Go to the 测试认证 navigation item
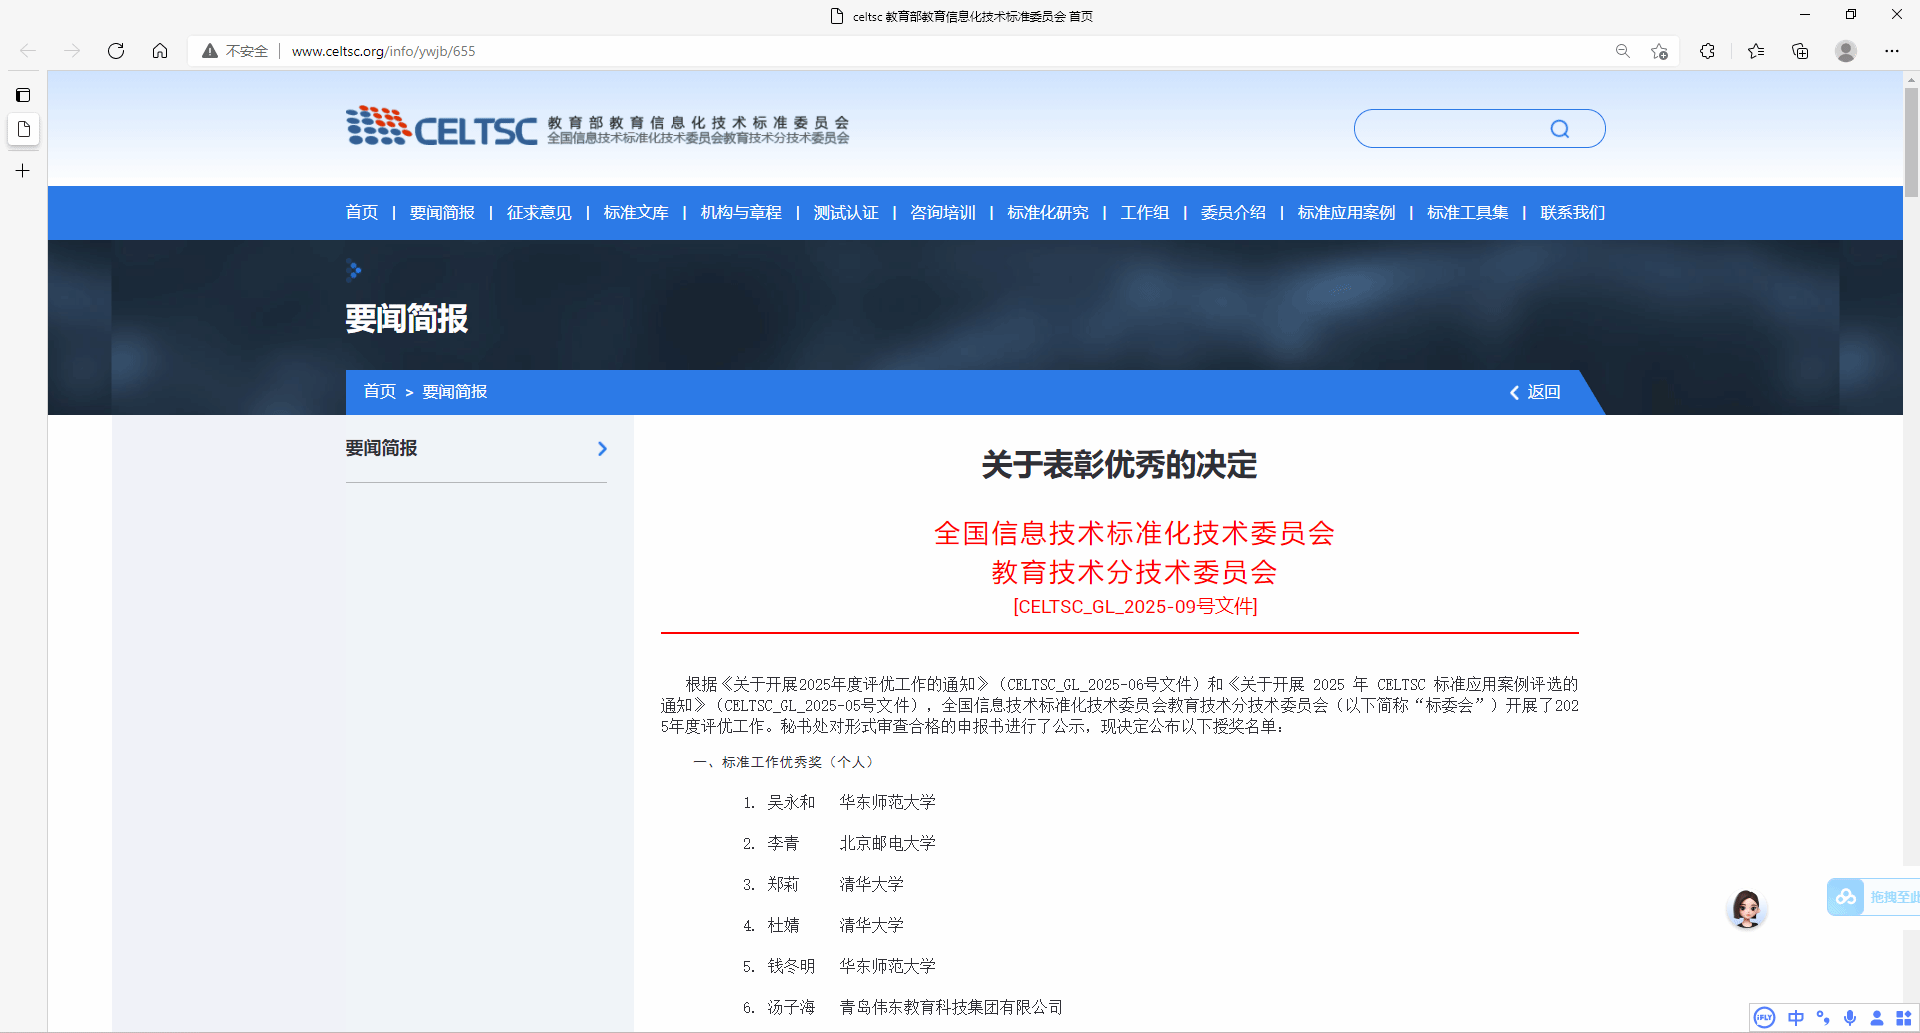Viewport: 1920px width, 1033px height. pos(846,213)
